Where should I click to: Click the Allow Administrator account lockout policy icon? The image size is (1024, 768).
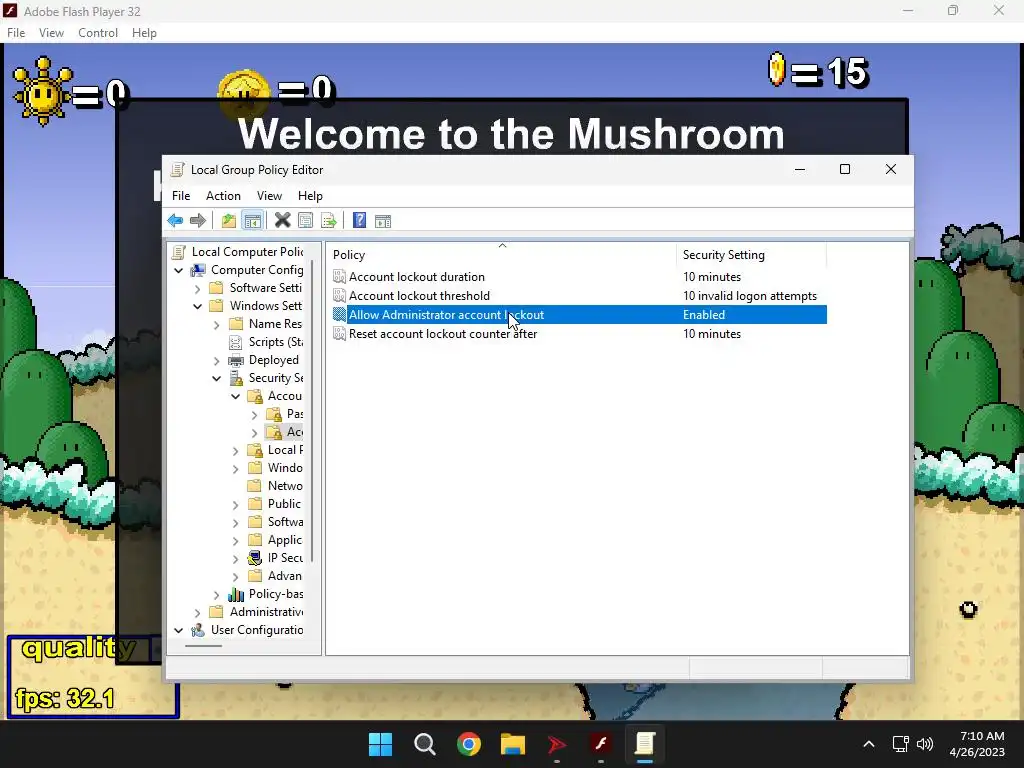tap(339, 315)
